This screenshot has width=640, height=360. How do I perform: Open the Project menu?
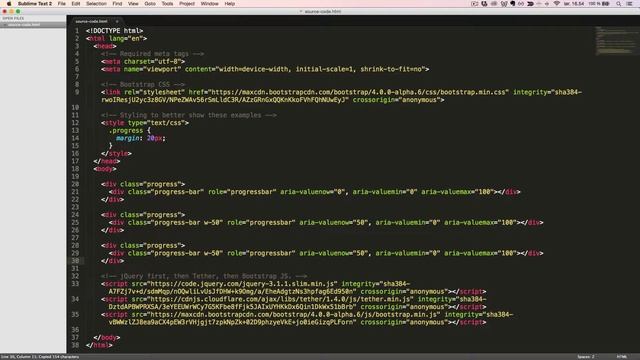pos(187,4)
